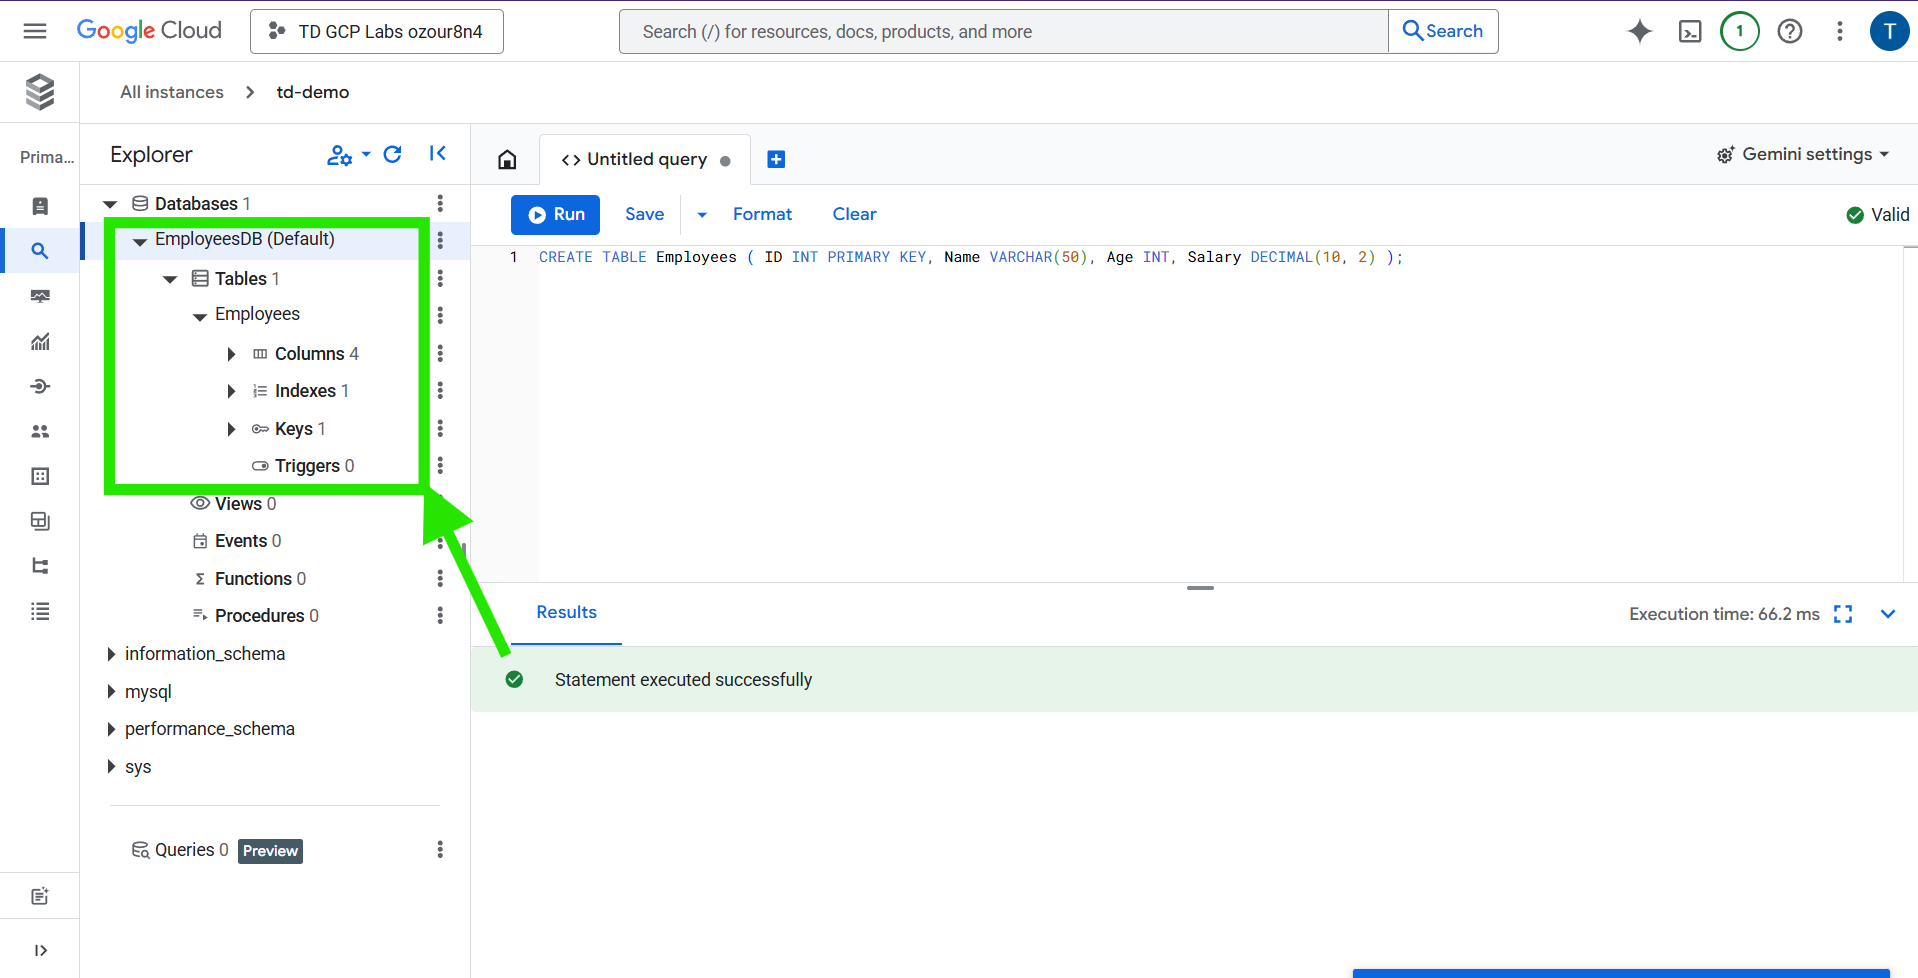1918x978 pixels.
Task: Click into the top search bar
Action: [x=1003, y=32]
